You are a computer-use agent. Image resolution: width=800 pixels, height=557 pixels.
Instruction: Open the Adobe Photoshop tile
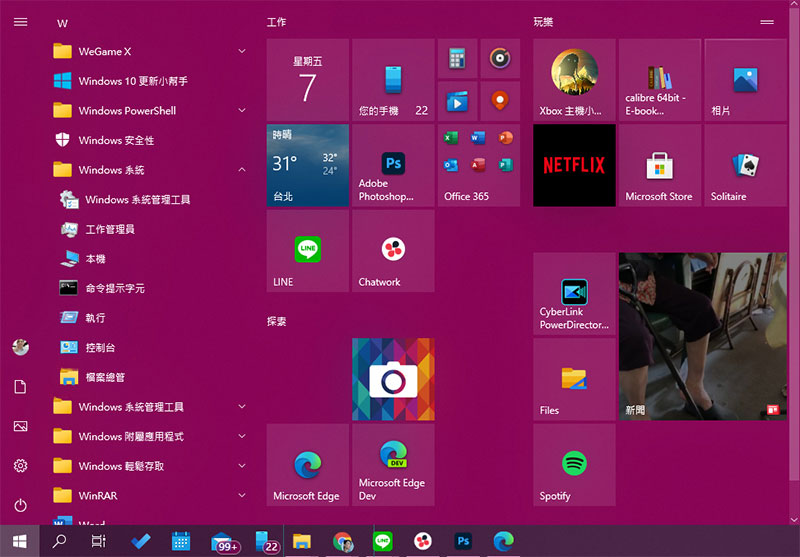(x=393, y=166)
